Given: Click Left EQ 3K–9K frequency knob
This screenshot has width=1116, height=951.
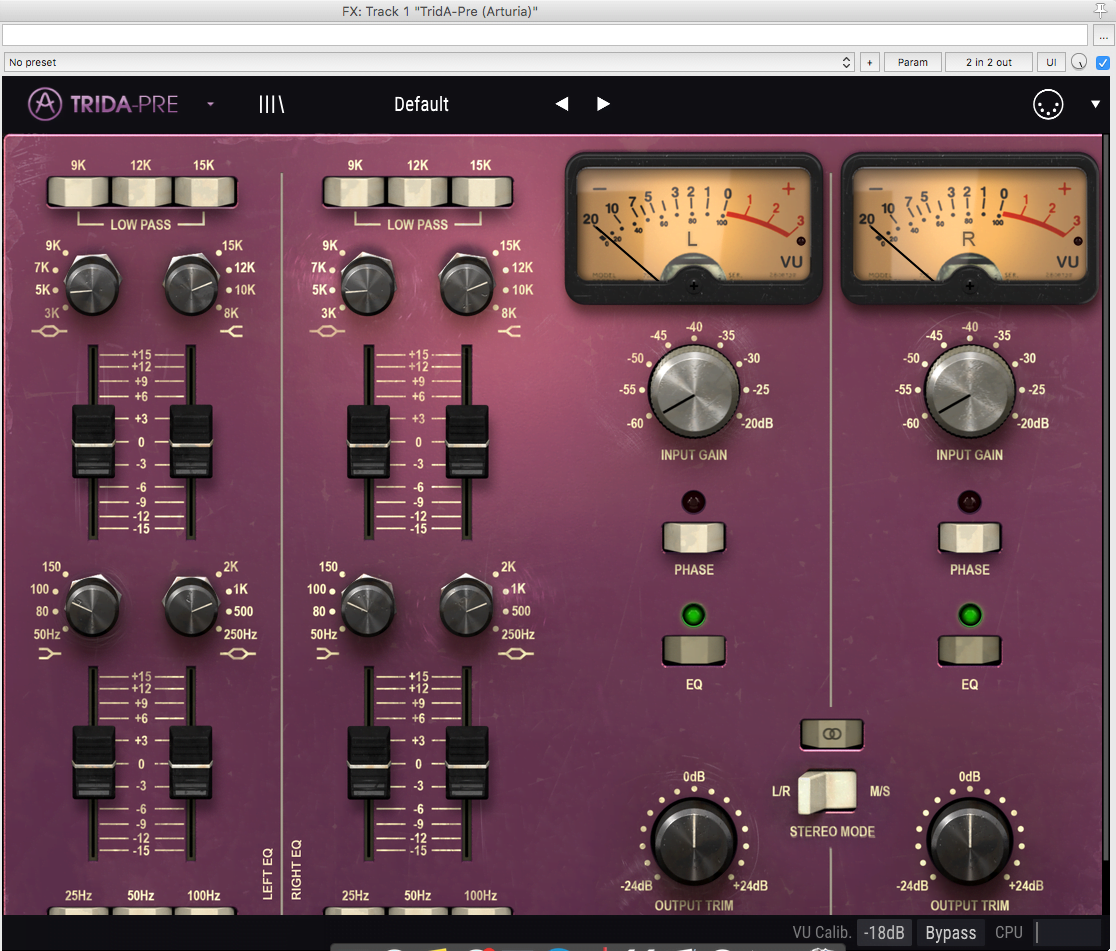Looking at the screenshot, I should coord(92,285).
